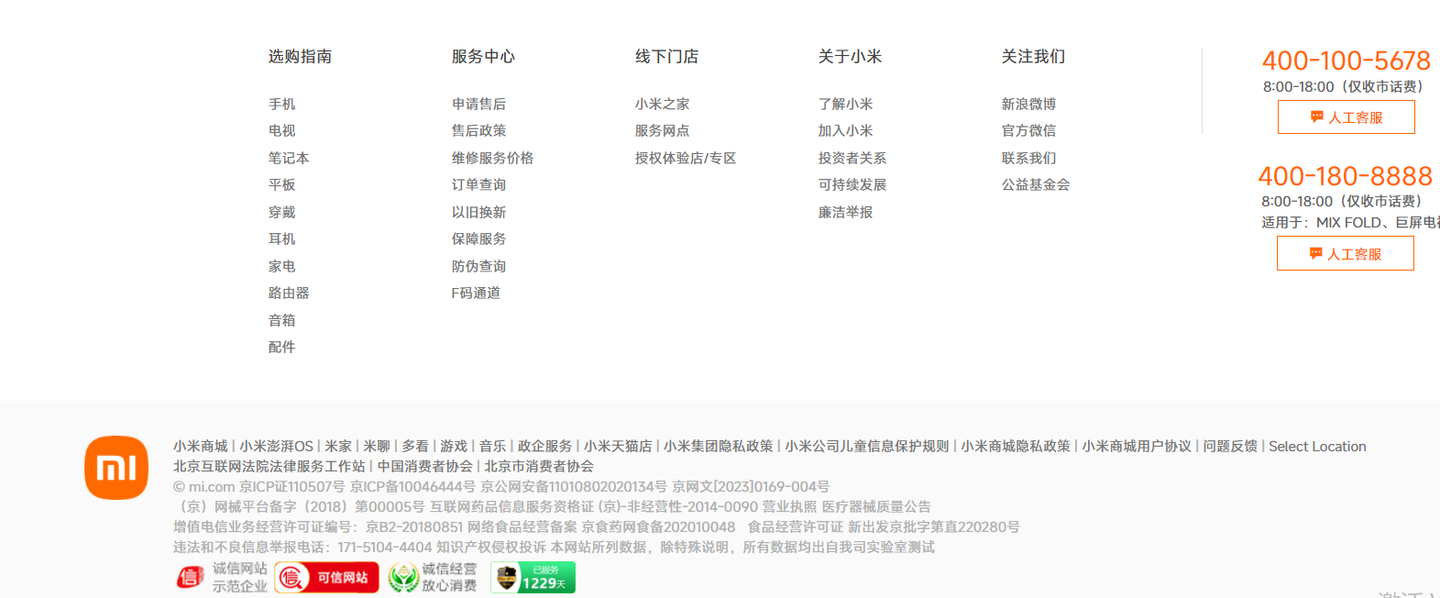
Task: Open 政企服务 footer link
Action: pos(545,446)
